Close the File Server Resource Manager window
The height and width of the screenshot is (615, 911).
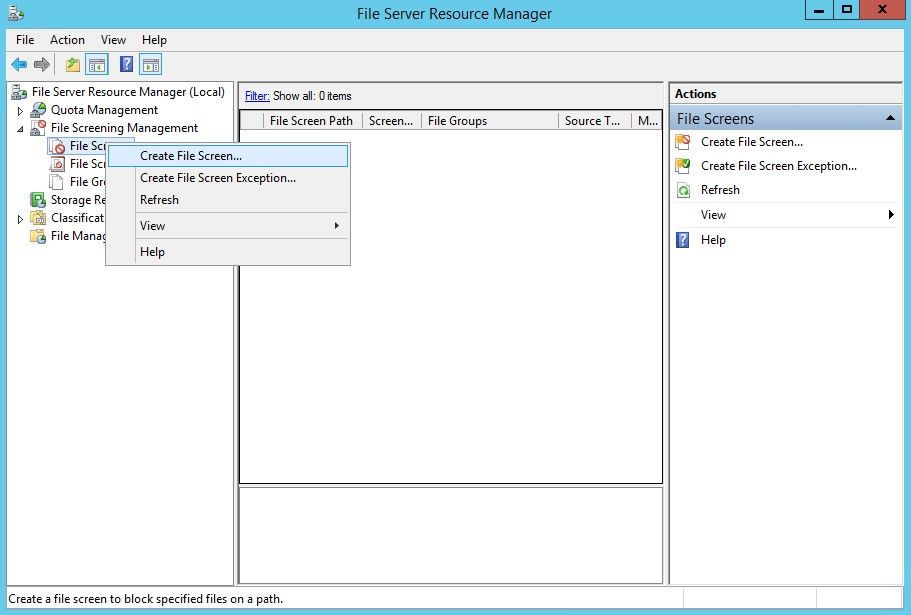point(883,10)
